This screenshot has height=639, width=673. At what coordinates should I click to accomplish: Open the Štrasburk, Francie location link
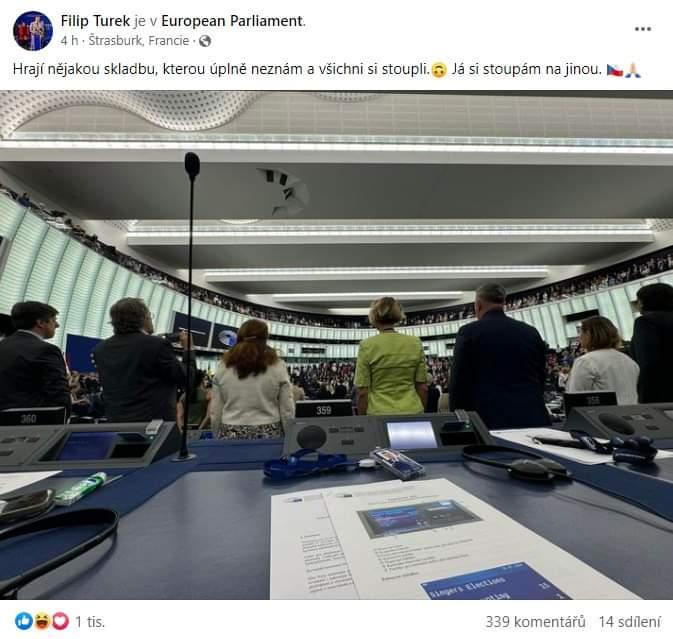click(x=139, y=41)
